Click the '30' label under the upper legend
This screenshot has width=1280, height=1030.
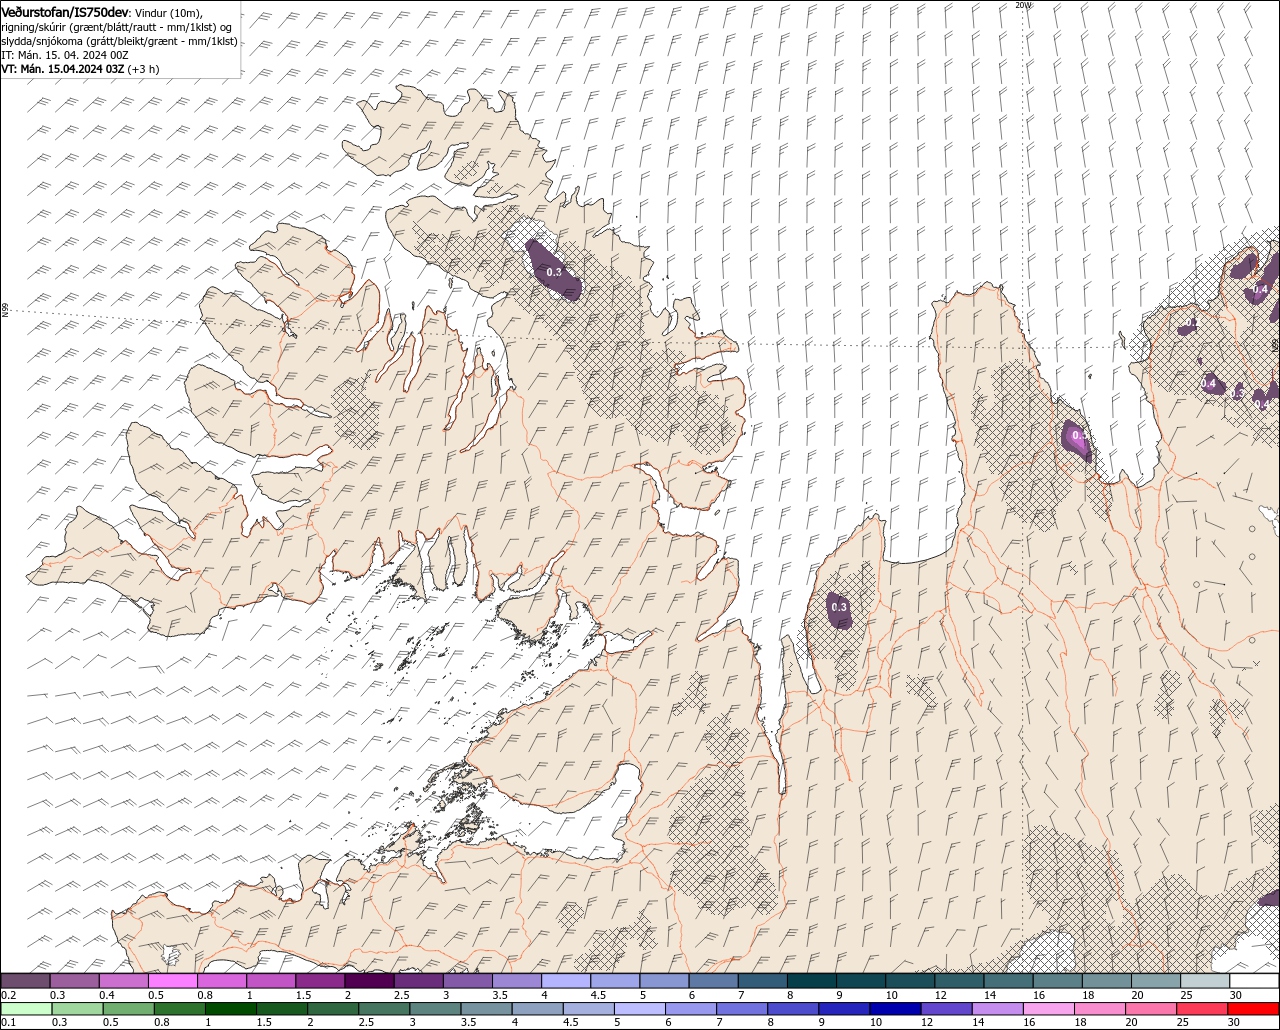pos(1236,995)
